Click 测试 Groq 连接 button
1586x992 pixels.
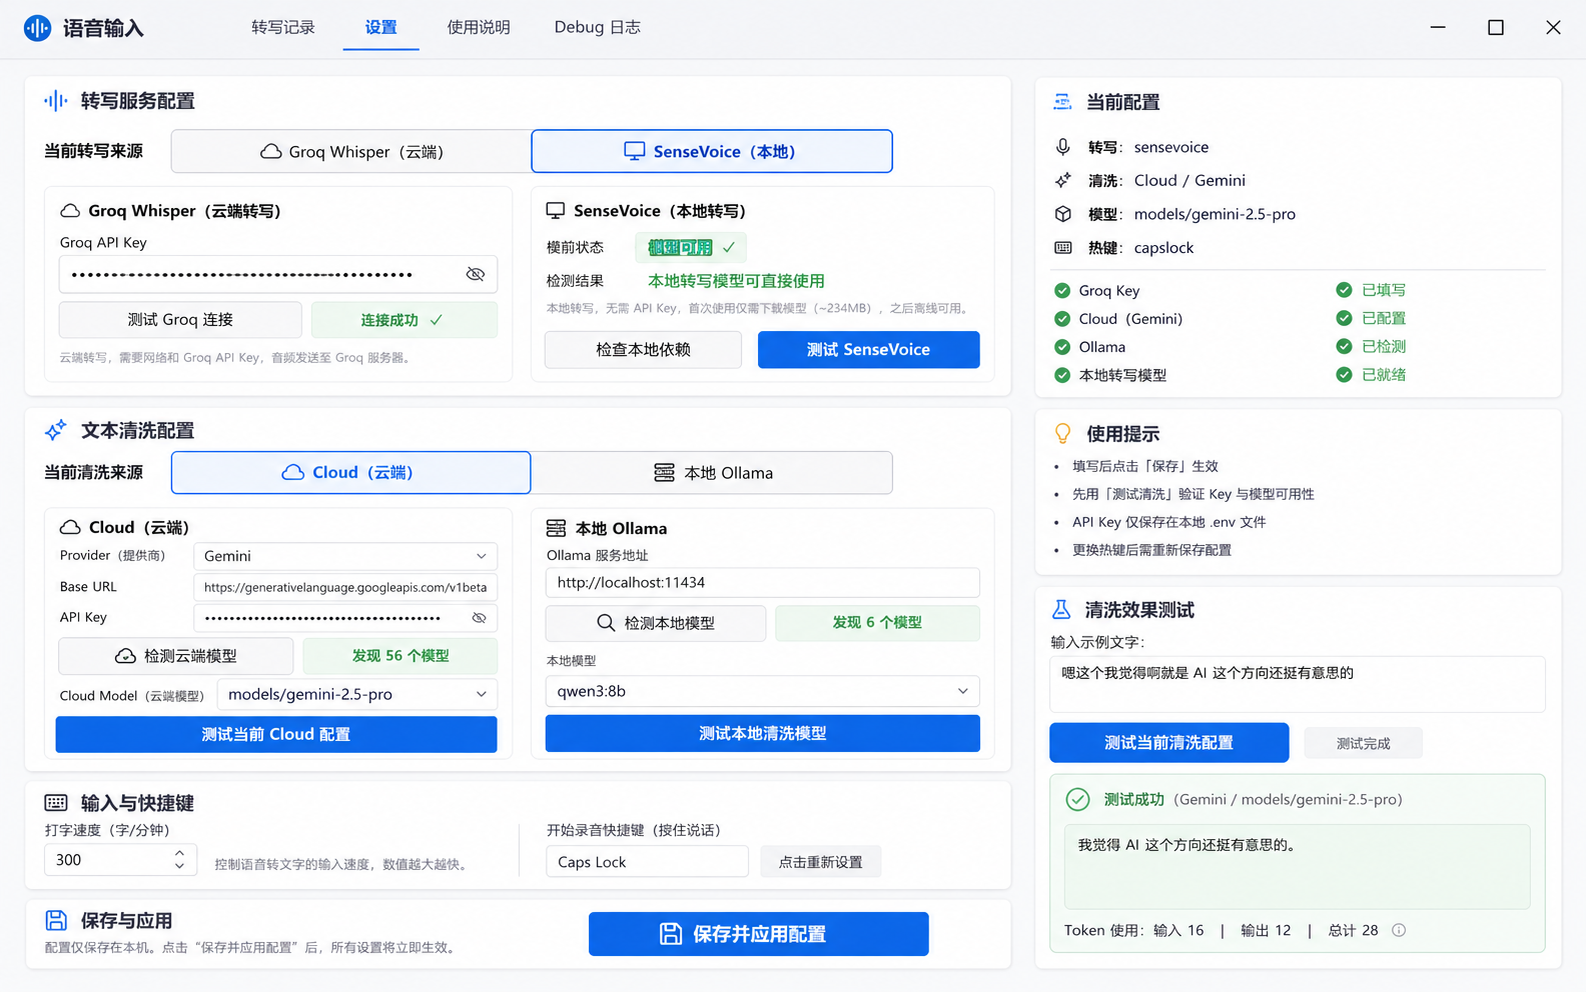pyautogui.click(x=180, y=320)
